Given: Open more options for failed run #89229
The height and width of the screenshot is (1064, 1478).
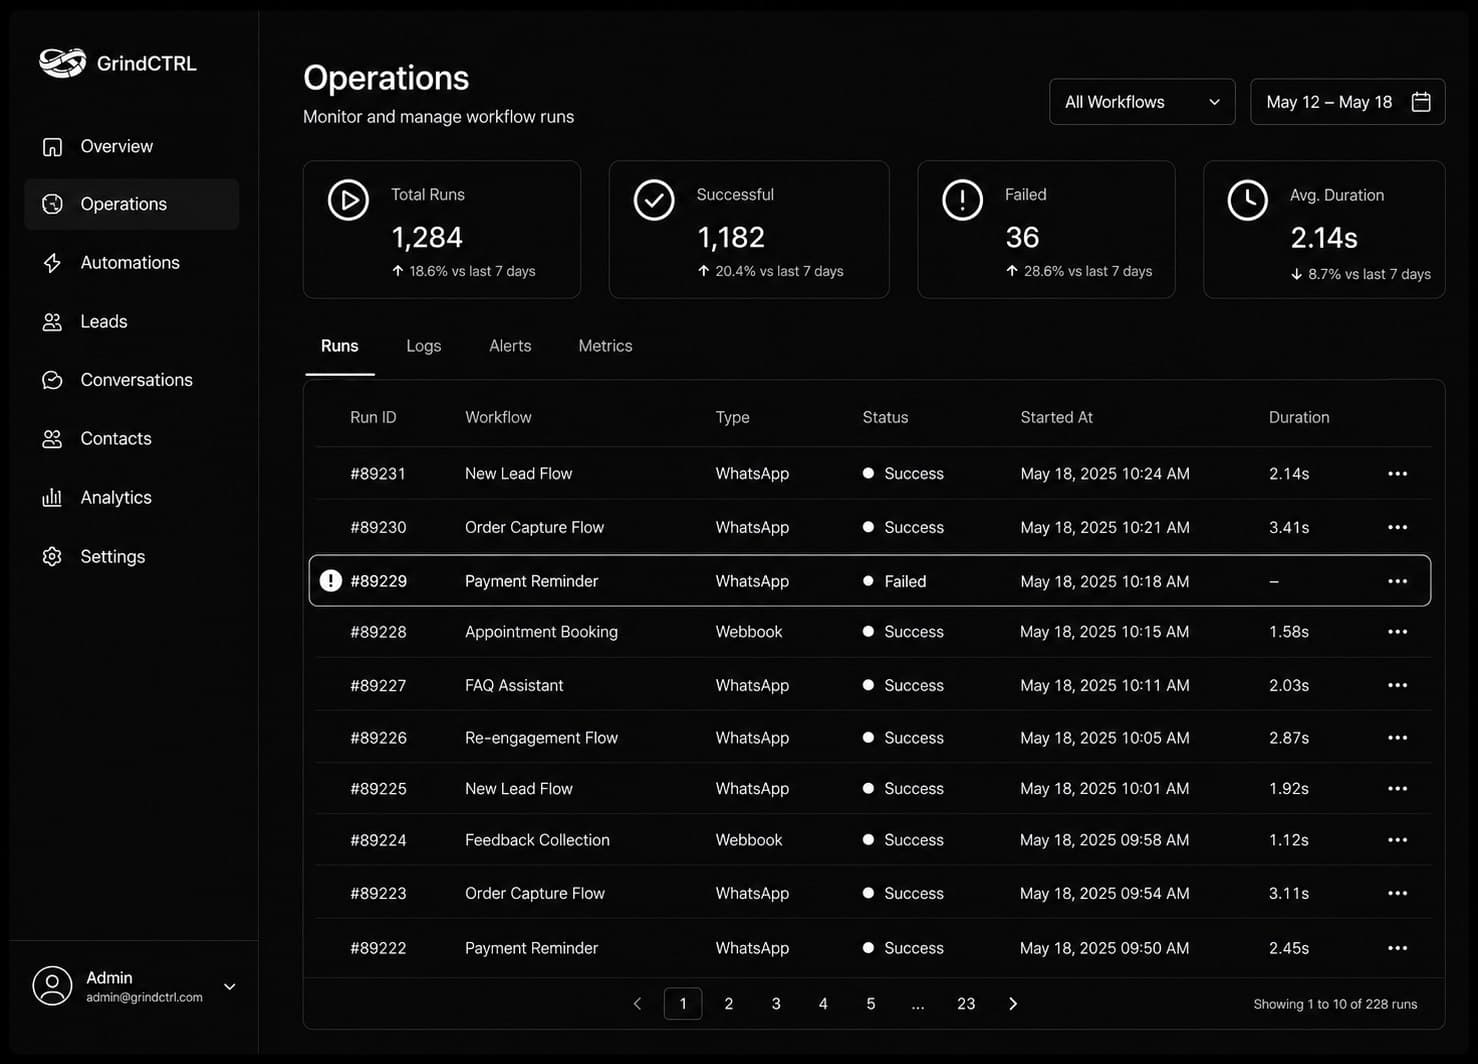Looking at the screenshot, I should (x=1398, y=581).
